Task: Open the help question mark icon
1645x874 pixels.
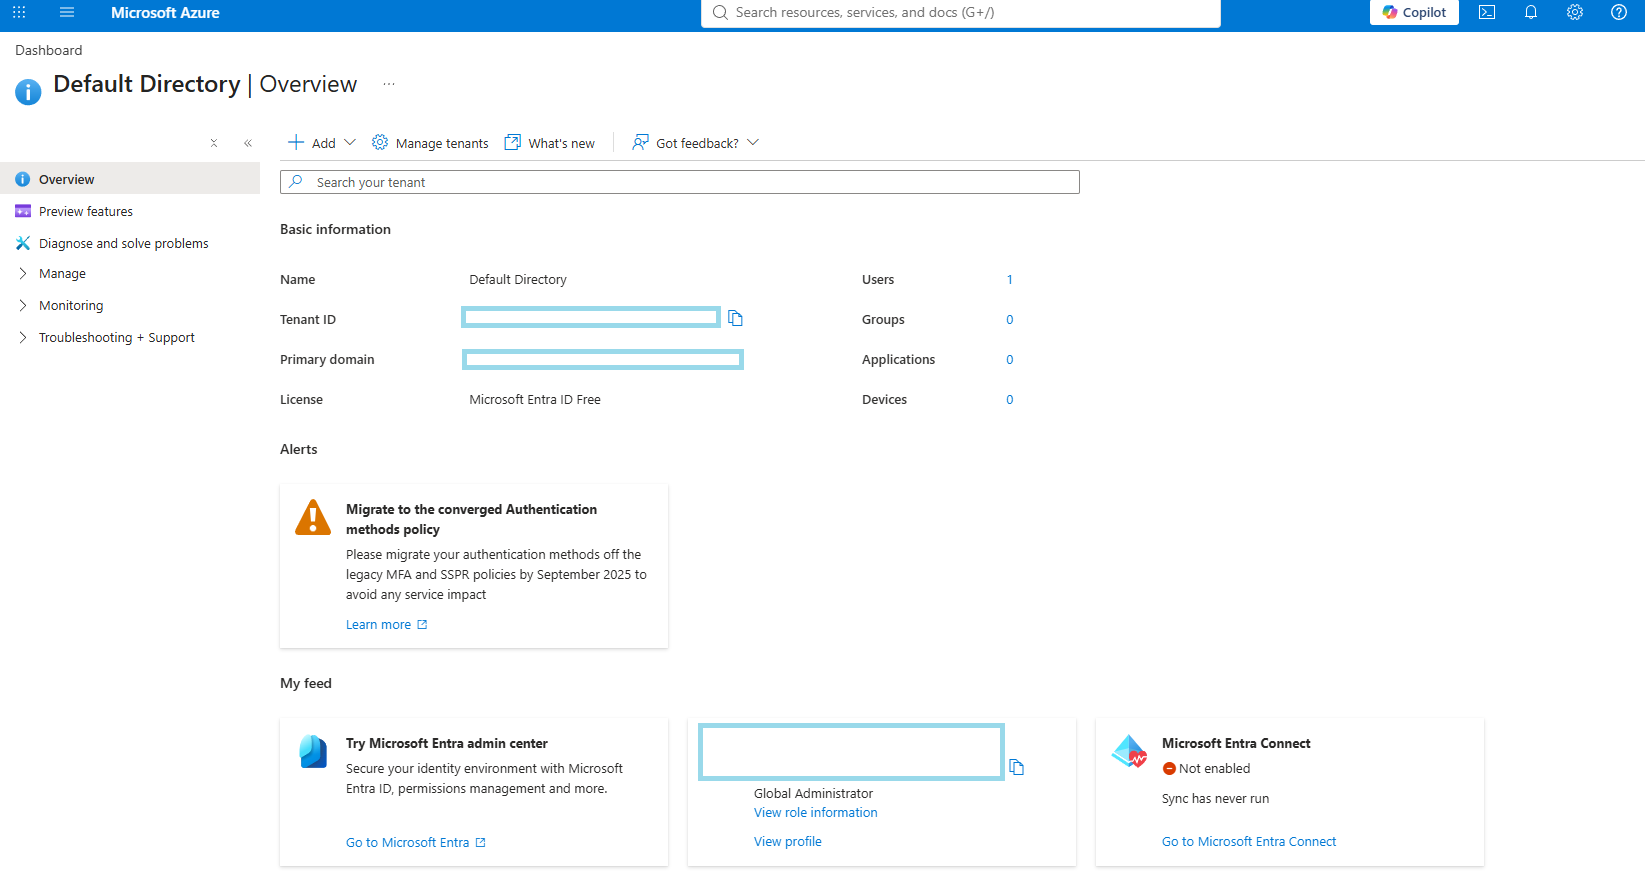Action: (x=1619, y=12)
